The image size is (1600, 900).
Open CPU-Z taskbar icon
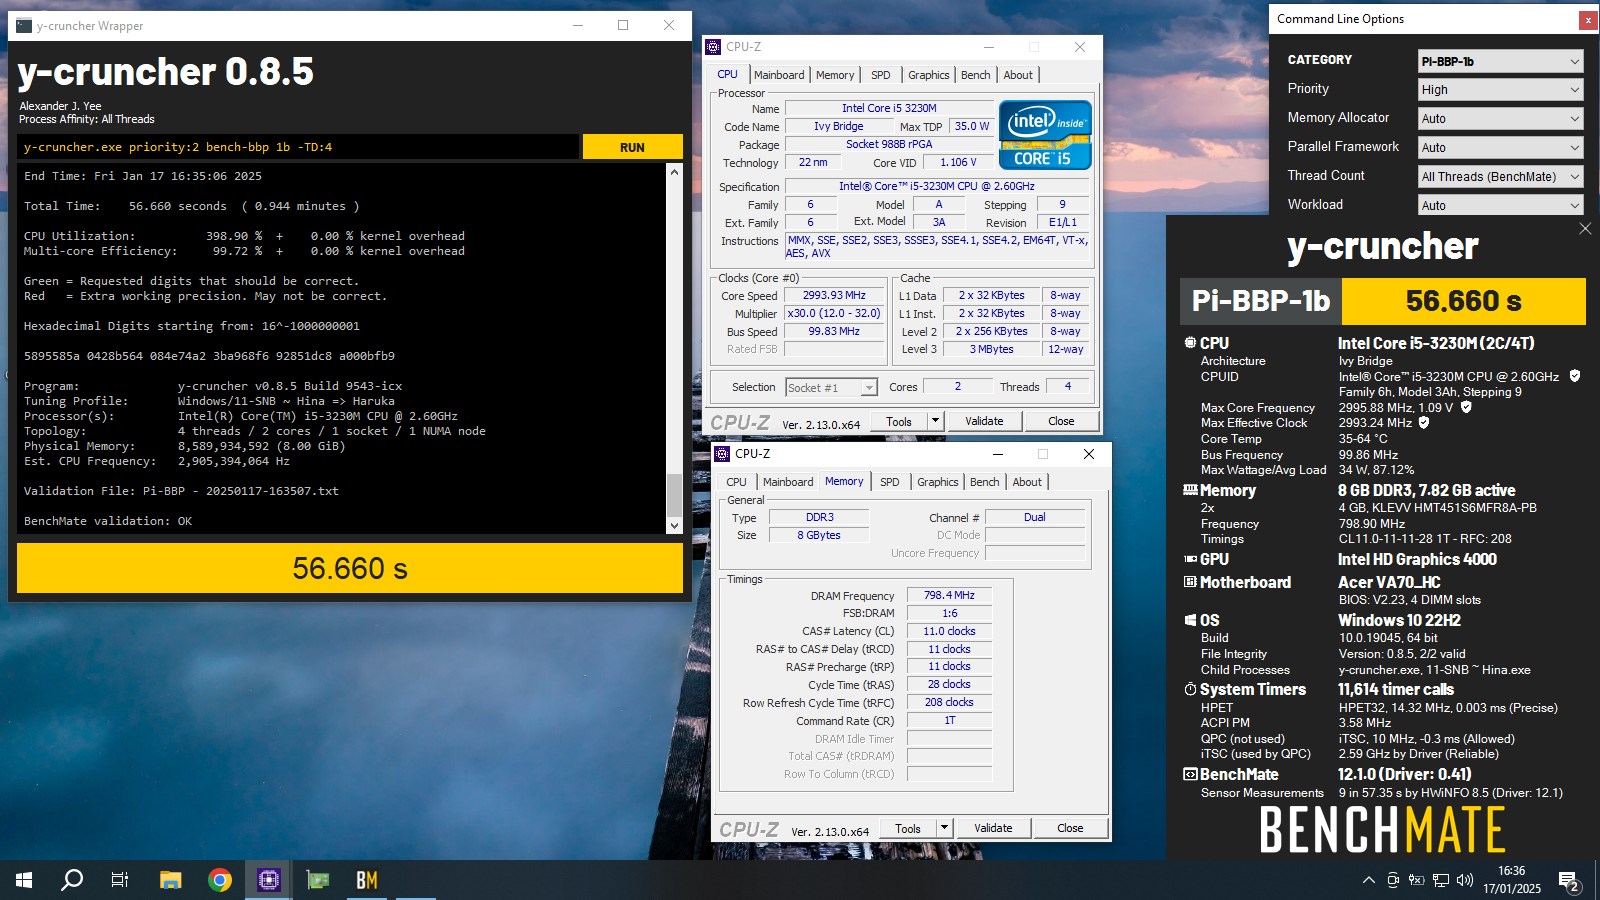coord(269,880)
